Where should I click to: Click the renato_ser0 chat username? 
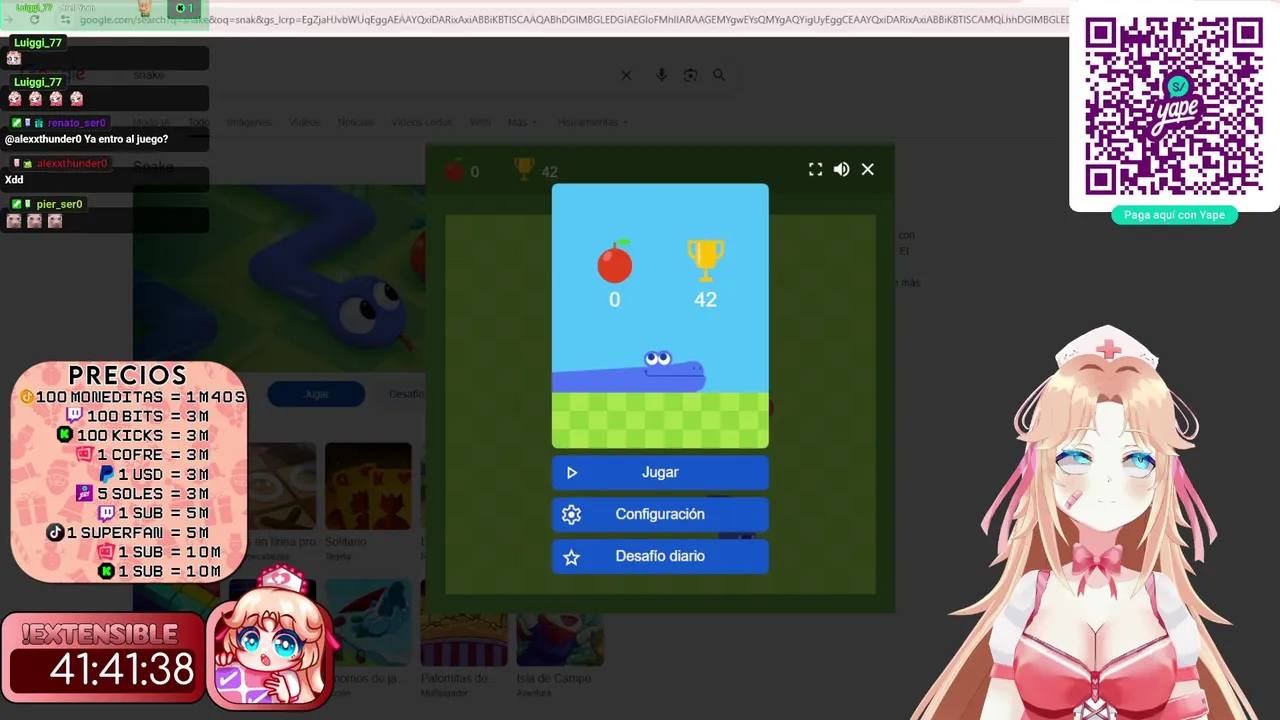pos(76,123)
